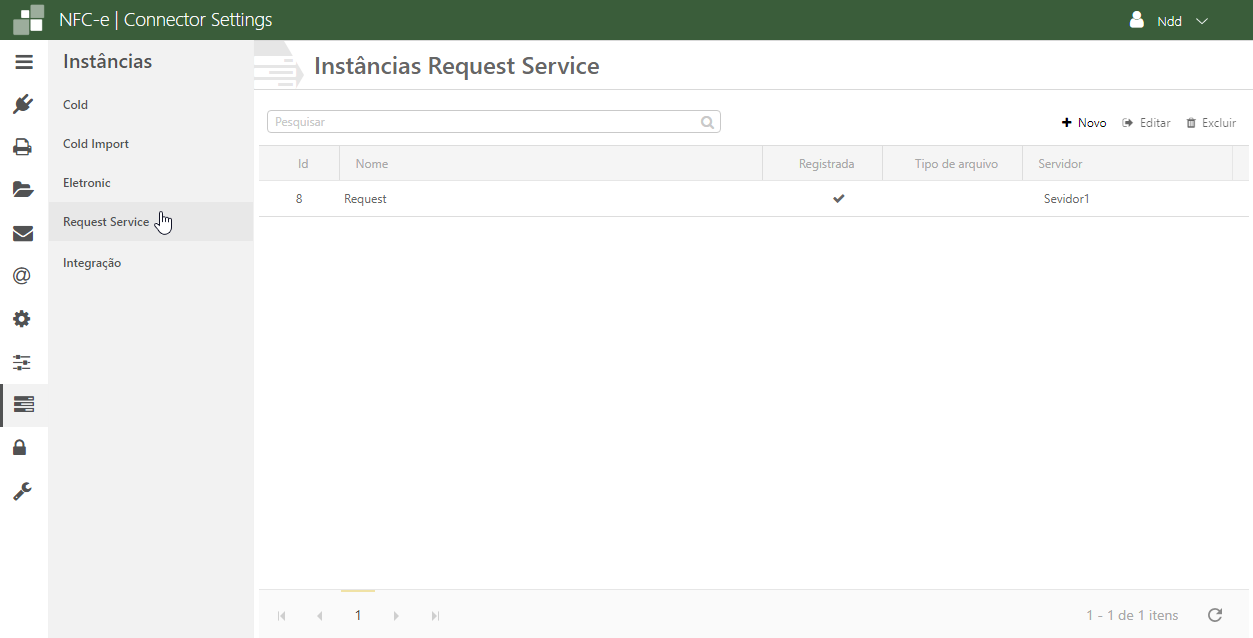Image resolution: width=1253 pixels, height=638 pixels.
Task: Open the sliders icon in sidebar
Action: (22, 362)
